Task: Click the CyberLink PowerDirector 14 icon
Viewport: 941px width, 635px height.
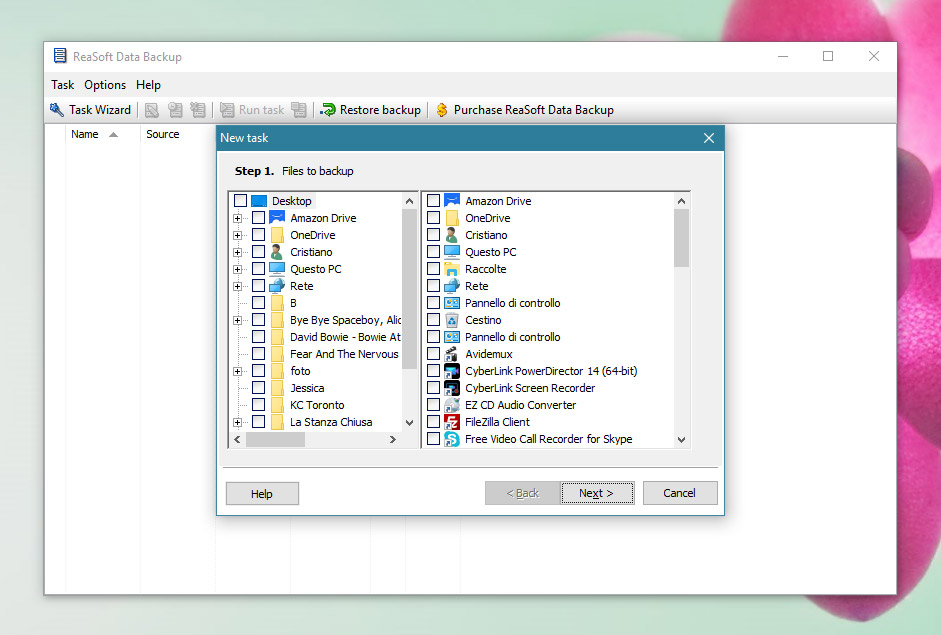Action: tap(451, 371)
